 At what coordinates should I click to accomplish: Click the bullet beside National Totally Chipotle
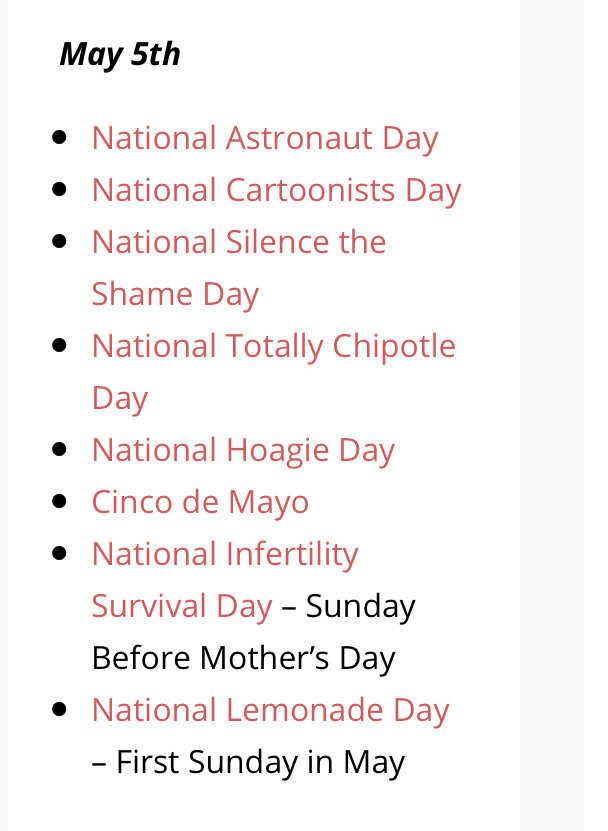[x=59, y=345]
